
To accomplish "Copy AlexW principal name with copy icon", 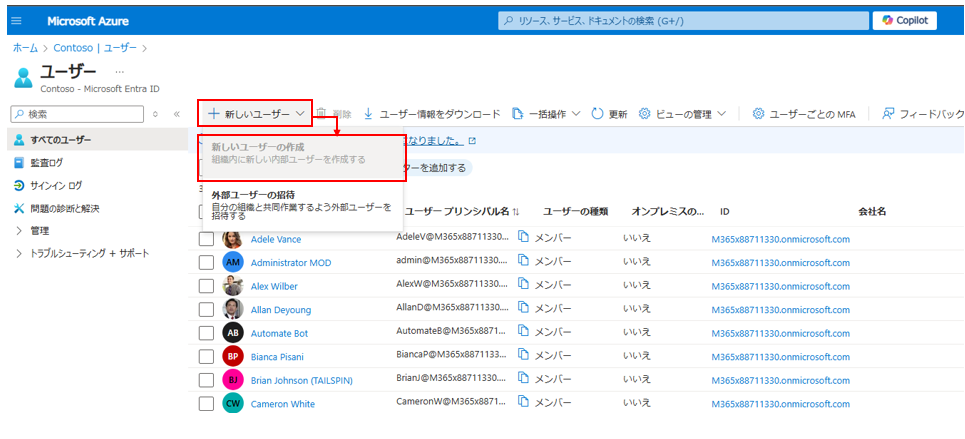I will click(x=524, y=284).
